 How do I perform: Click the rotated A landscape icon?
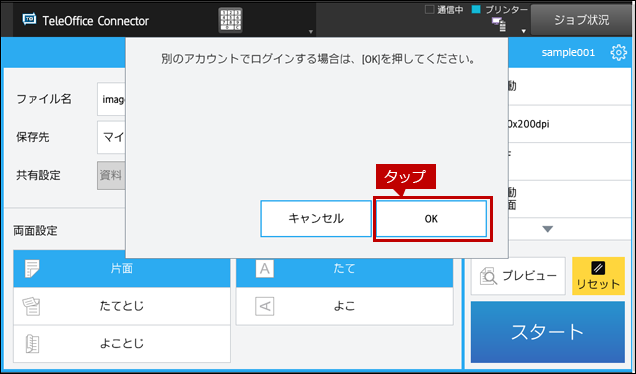264,306
